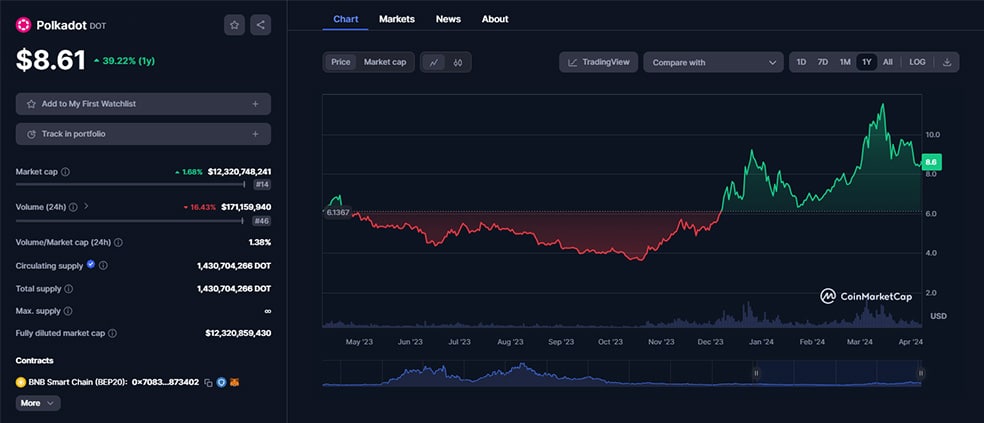Click Add to My First Watchlist button

[143, 104]
